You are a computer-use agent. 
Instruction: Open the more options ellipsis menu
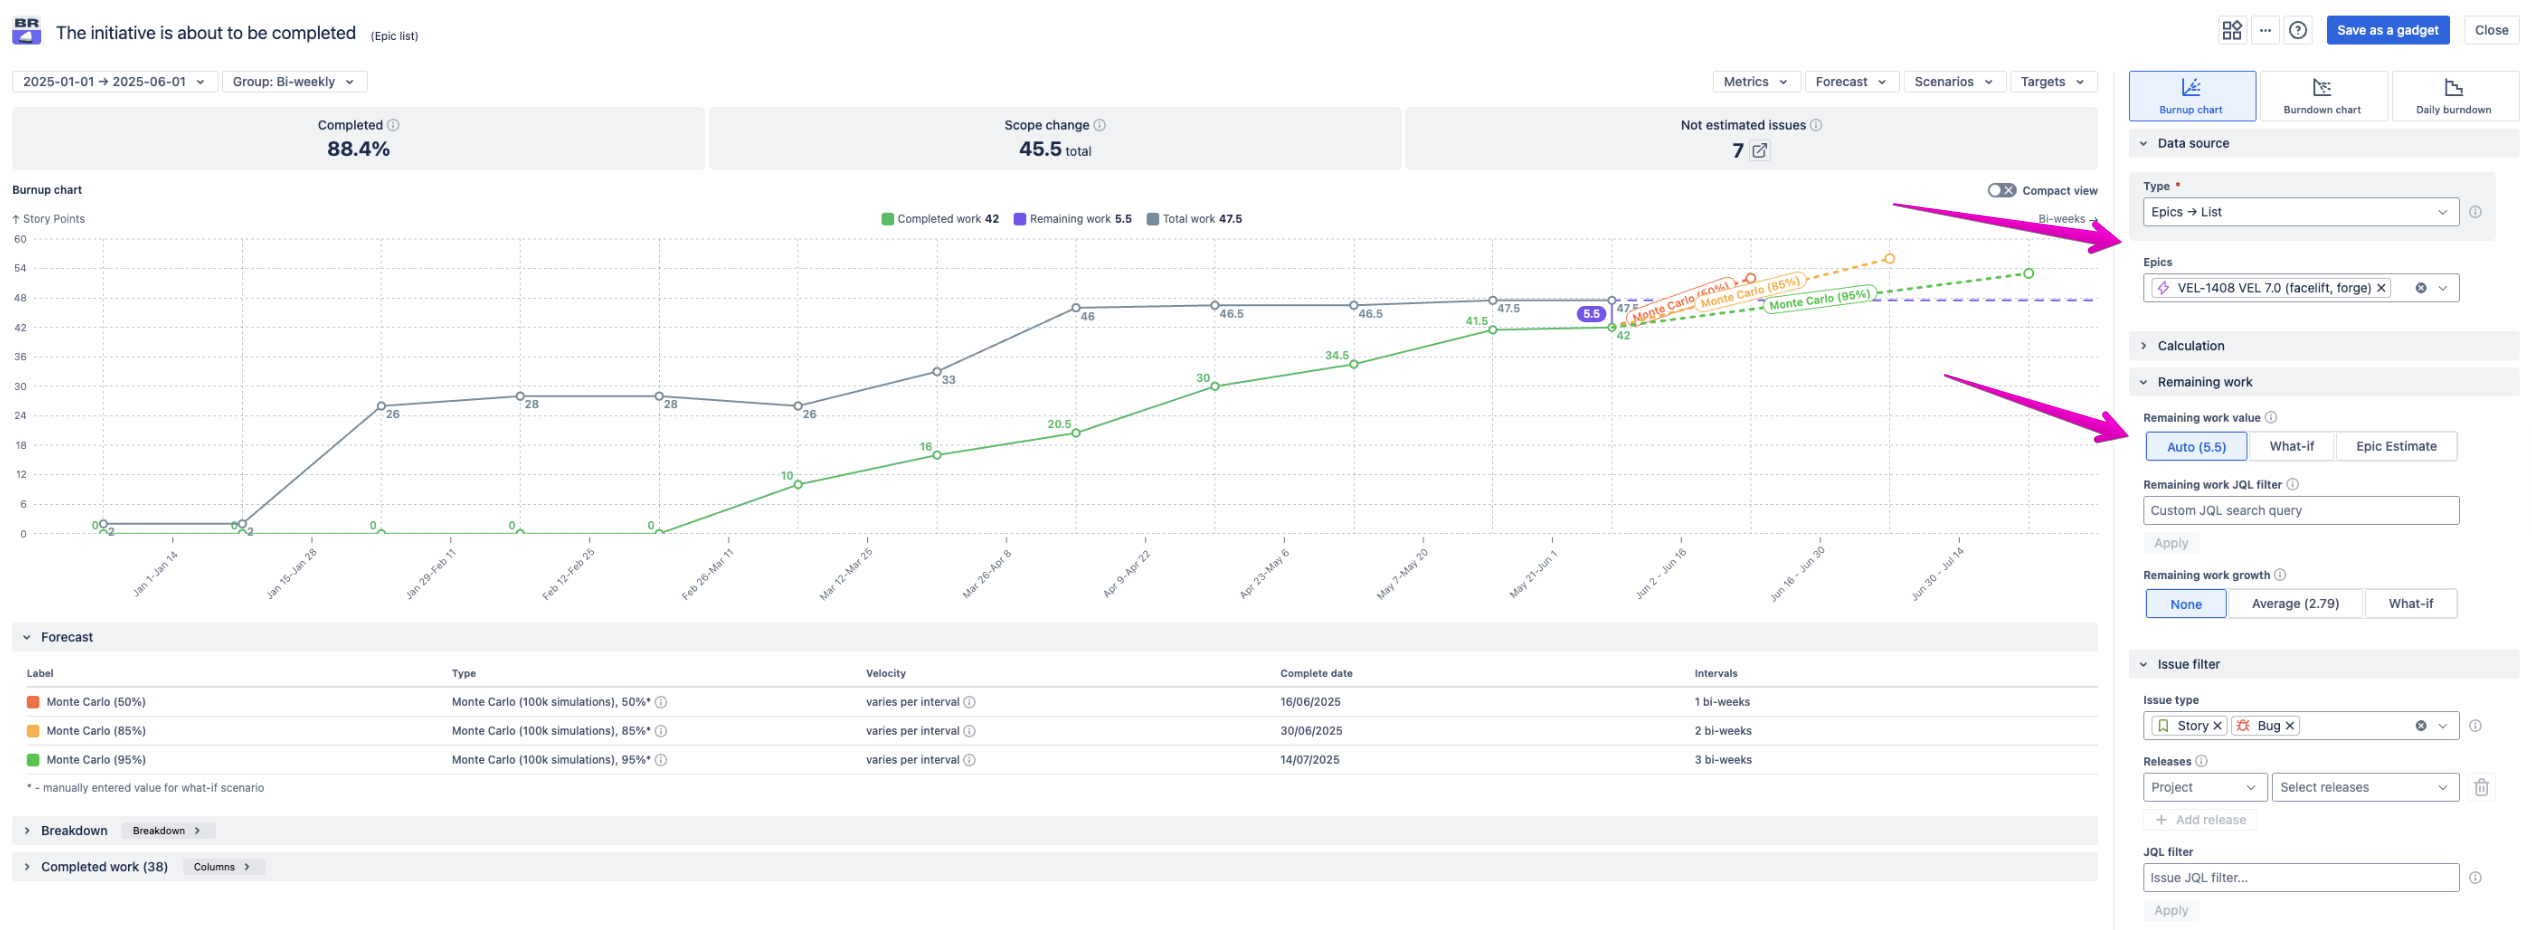pos(2265,30)
